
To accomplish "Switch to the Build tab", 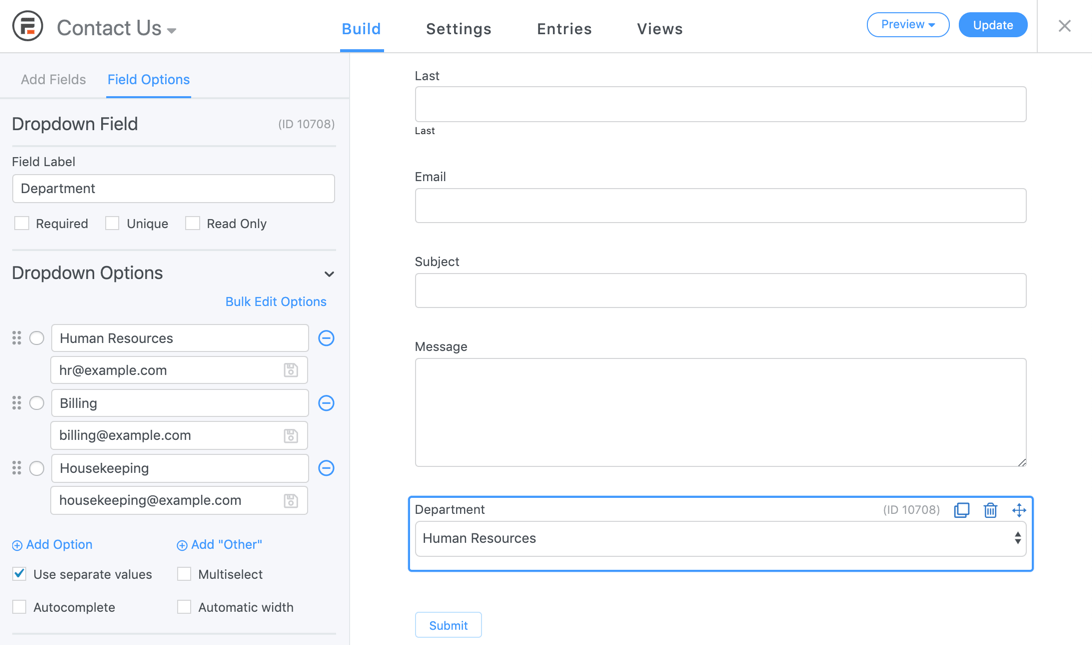I will [361, 29].
